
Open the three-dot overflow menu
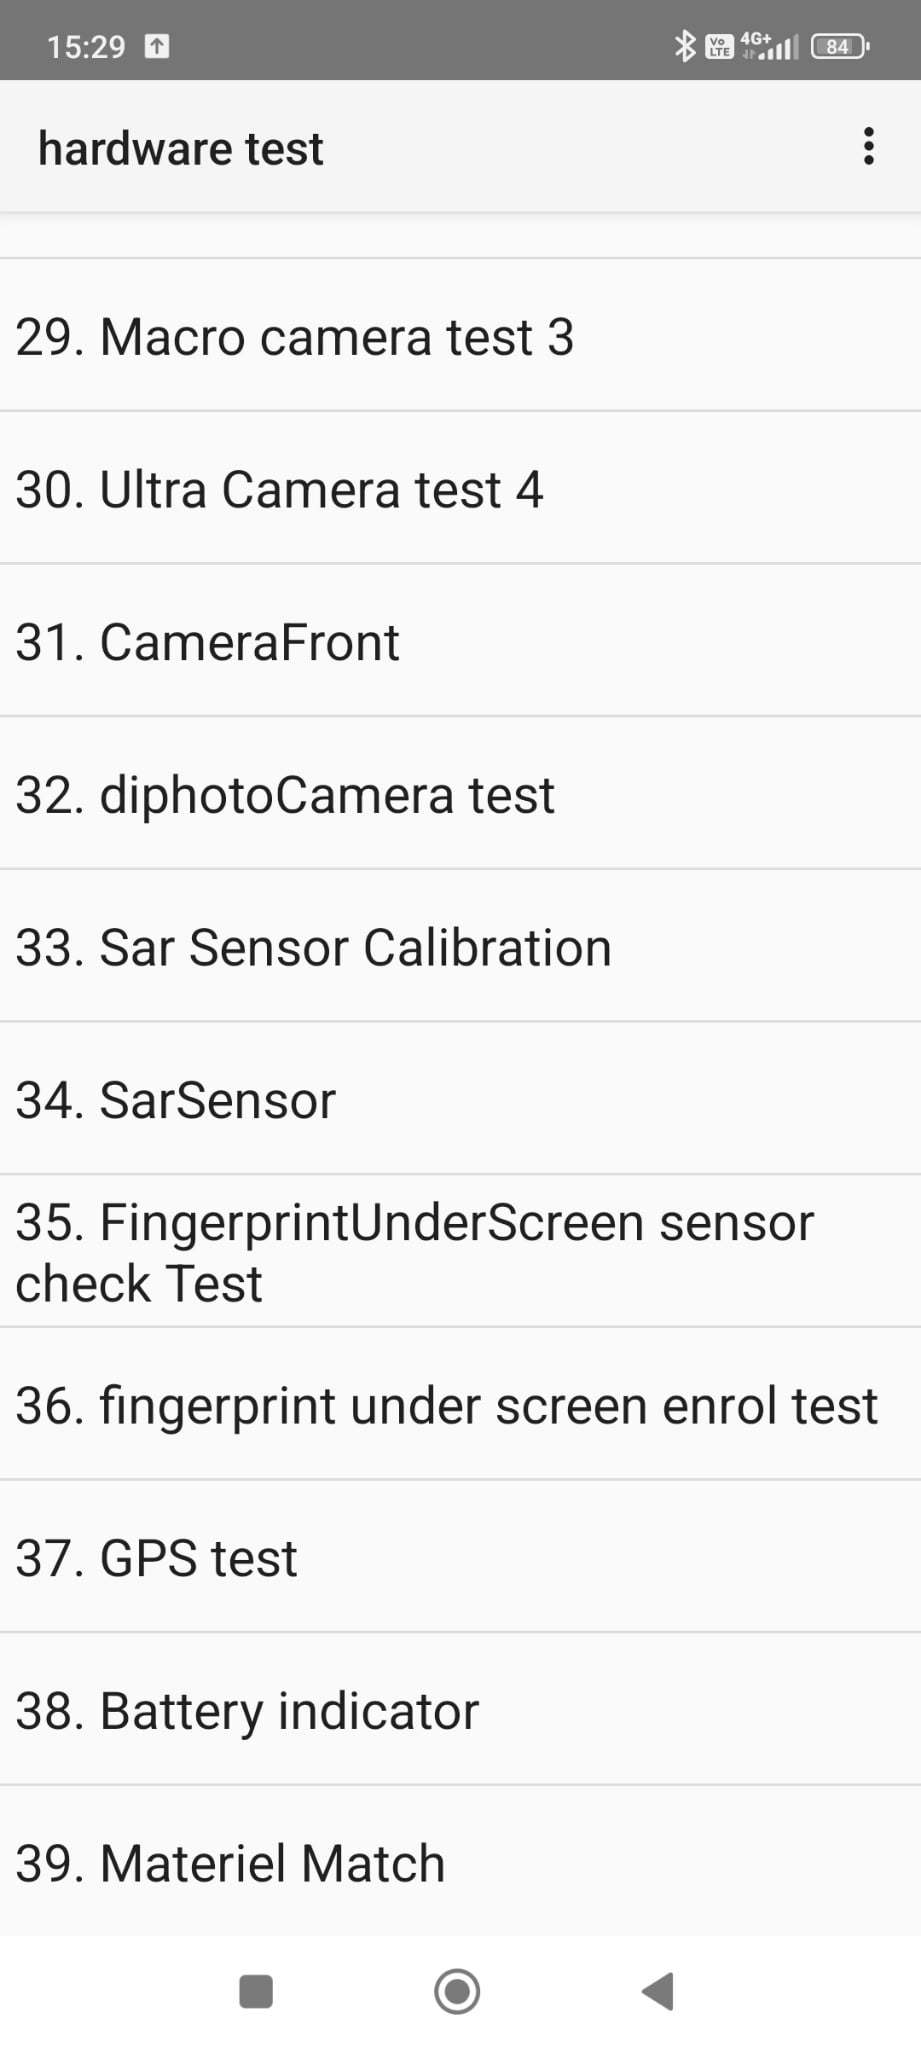(868, 147)
